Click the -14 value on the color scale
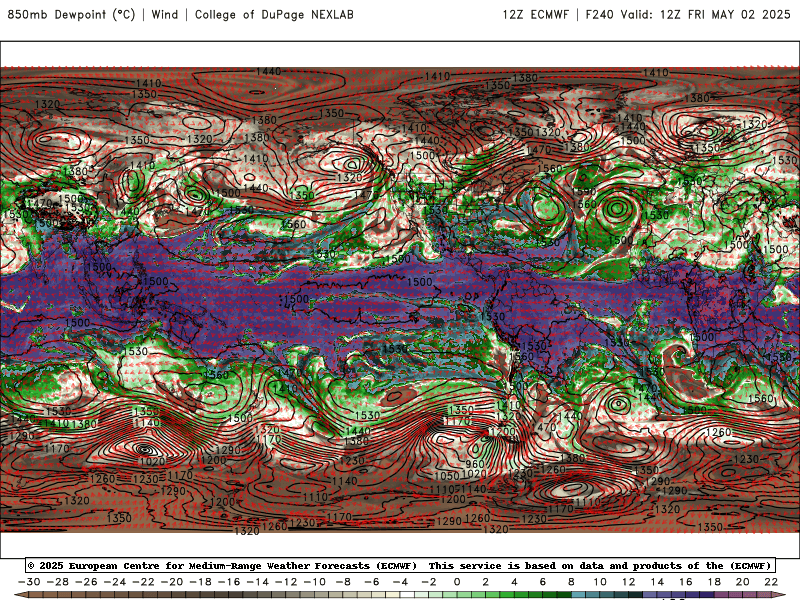The image size is (800, 600). pos(258,582)
